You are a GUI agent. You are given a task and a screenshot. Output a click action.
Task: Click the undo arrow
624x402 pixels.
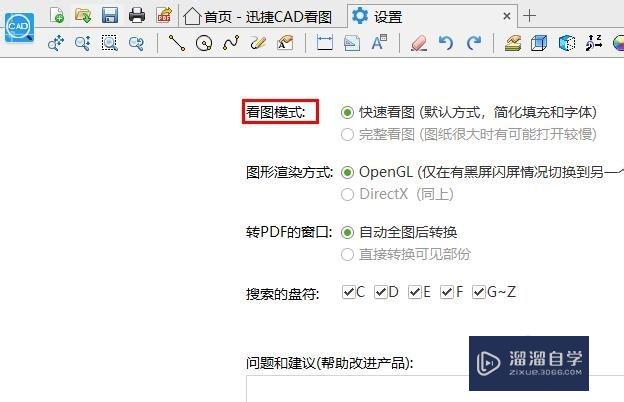446,43
